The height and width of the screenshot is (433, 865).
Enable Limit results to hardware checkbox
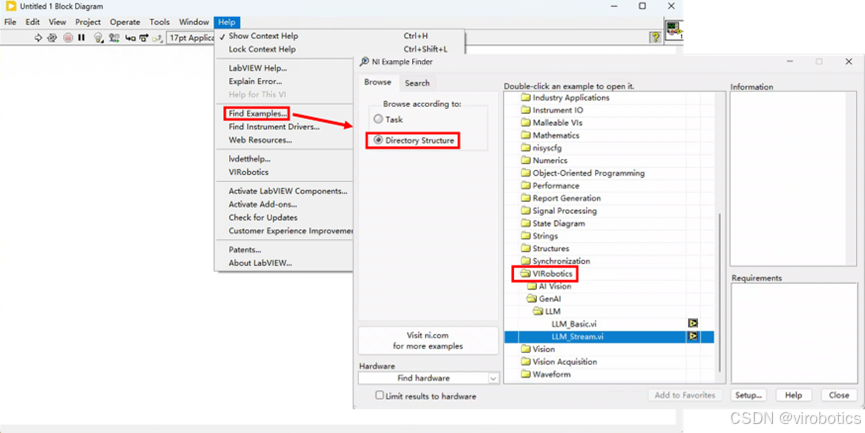(x=380, y=395)
